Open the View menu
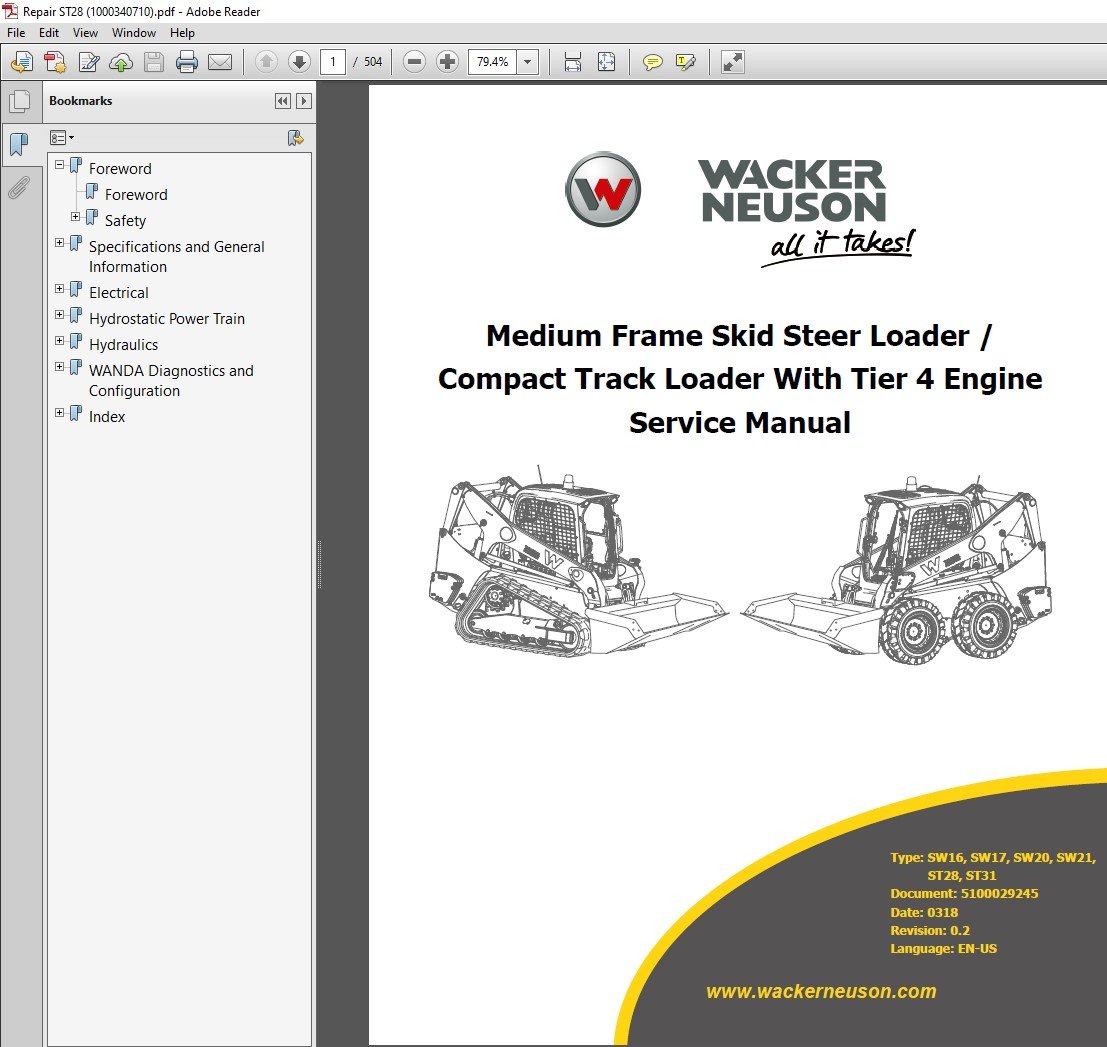1107x1047 pixels. [x=85, y=33]
